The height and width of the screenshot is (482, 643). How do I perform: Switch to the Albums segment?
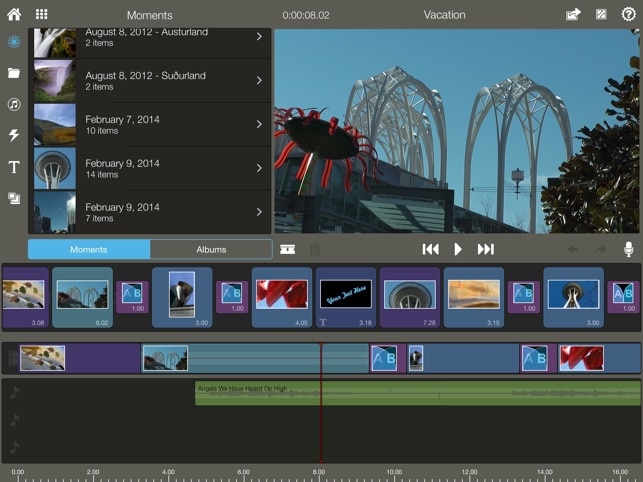(x=211, y=250)
